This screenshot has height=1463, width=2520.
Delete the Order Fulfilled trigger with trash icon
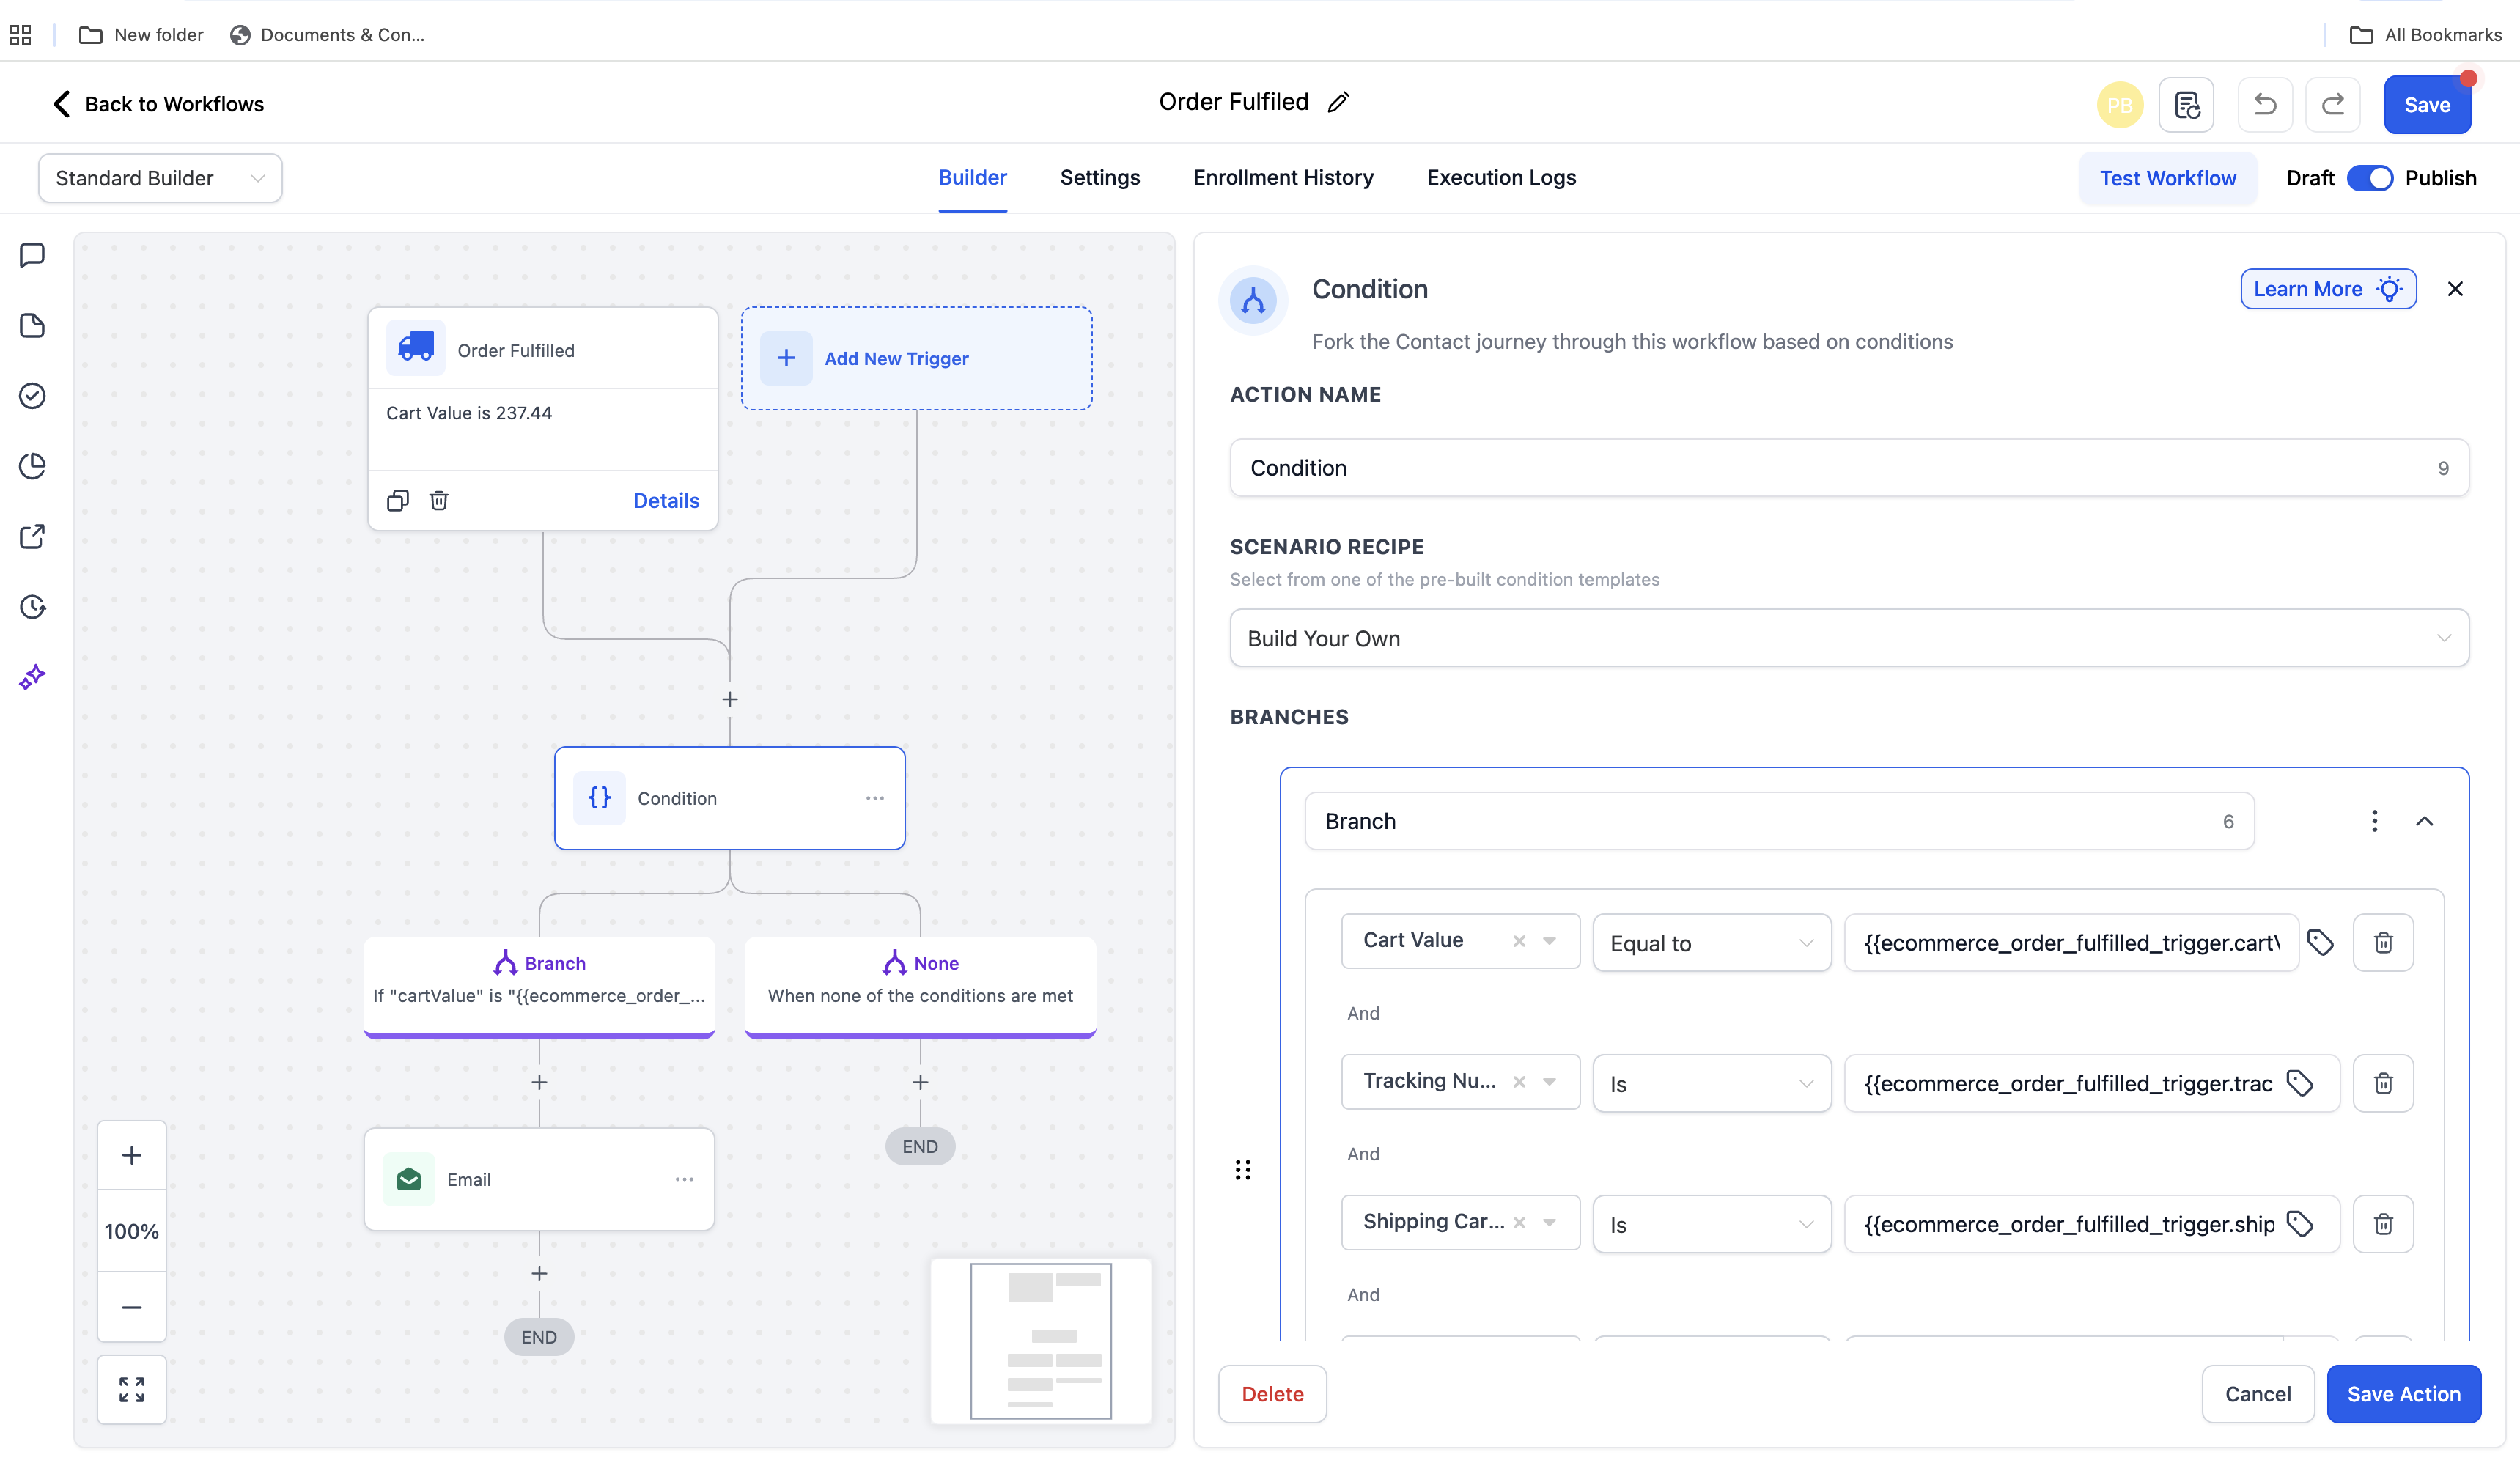coord(439,500)
